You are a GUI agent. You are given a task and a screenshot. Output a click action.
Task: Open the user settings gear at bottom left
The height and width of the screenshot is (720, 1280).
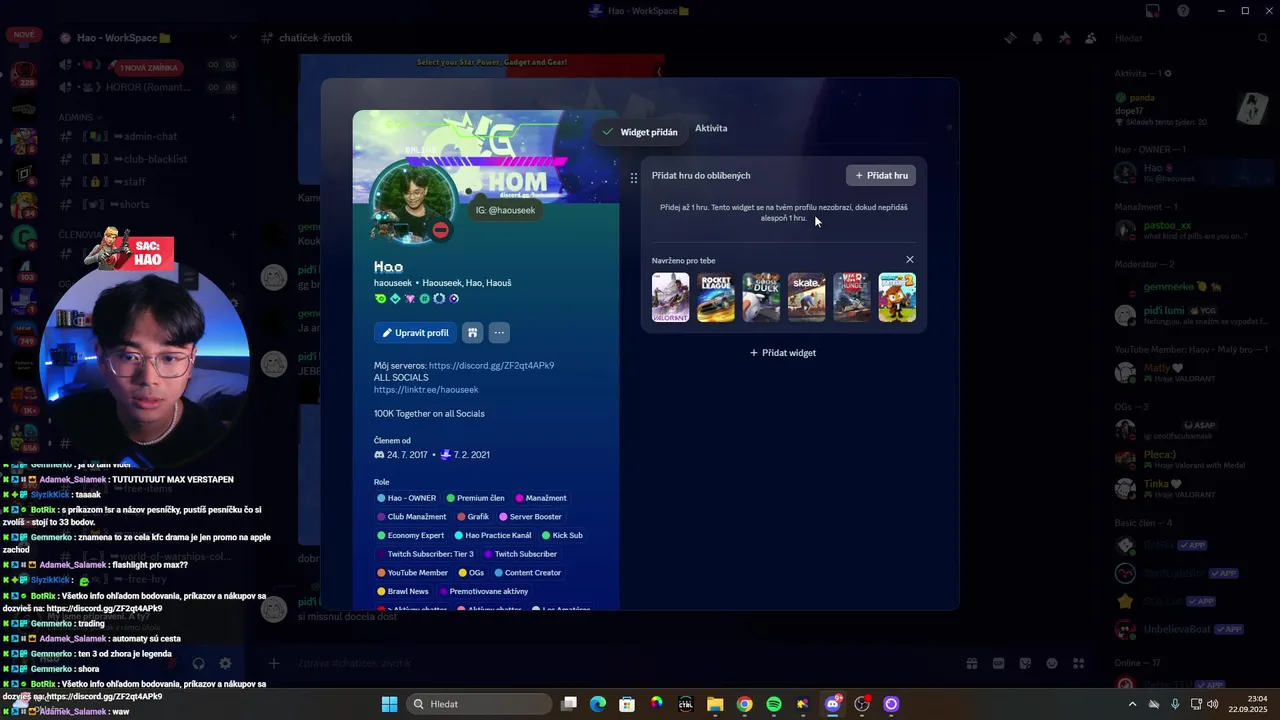pyautogui.click(x=225, y=663)
